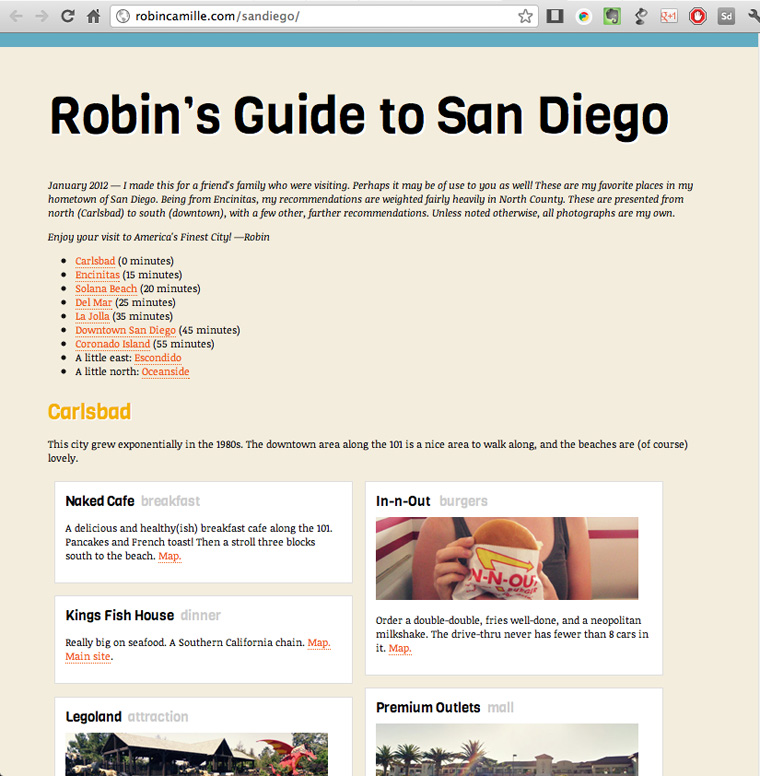Open Kings Fish House Map link
This screenshot has height=776, width=760.
(319, 642)
